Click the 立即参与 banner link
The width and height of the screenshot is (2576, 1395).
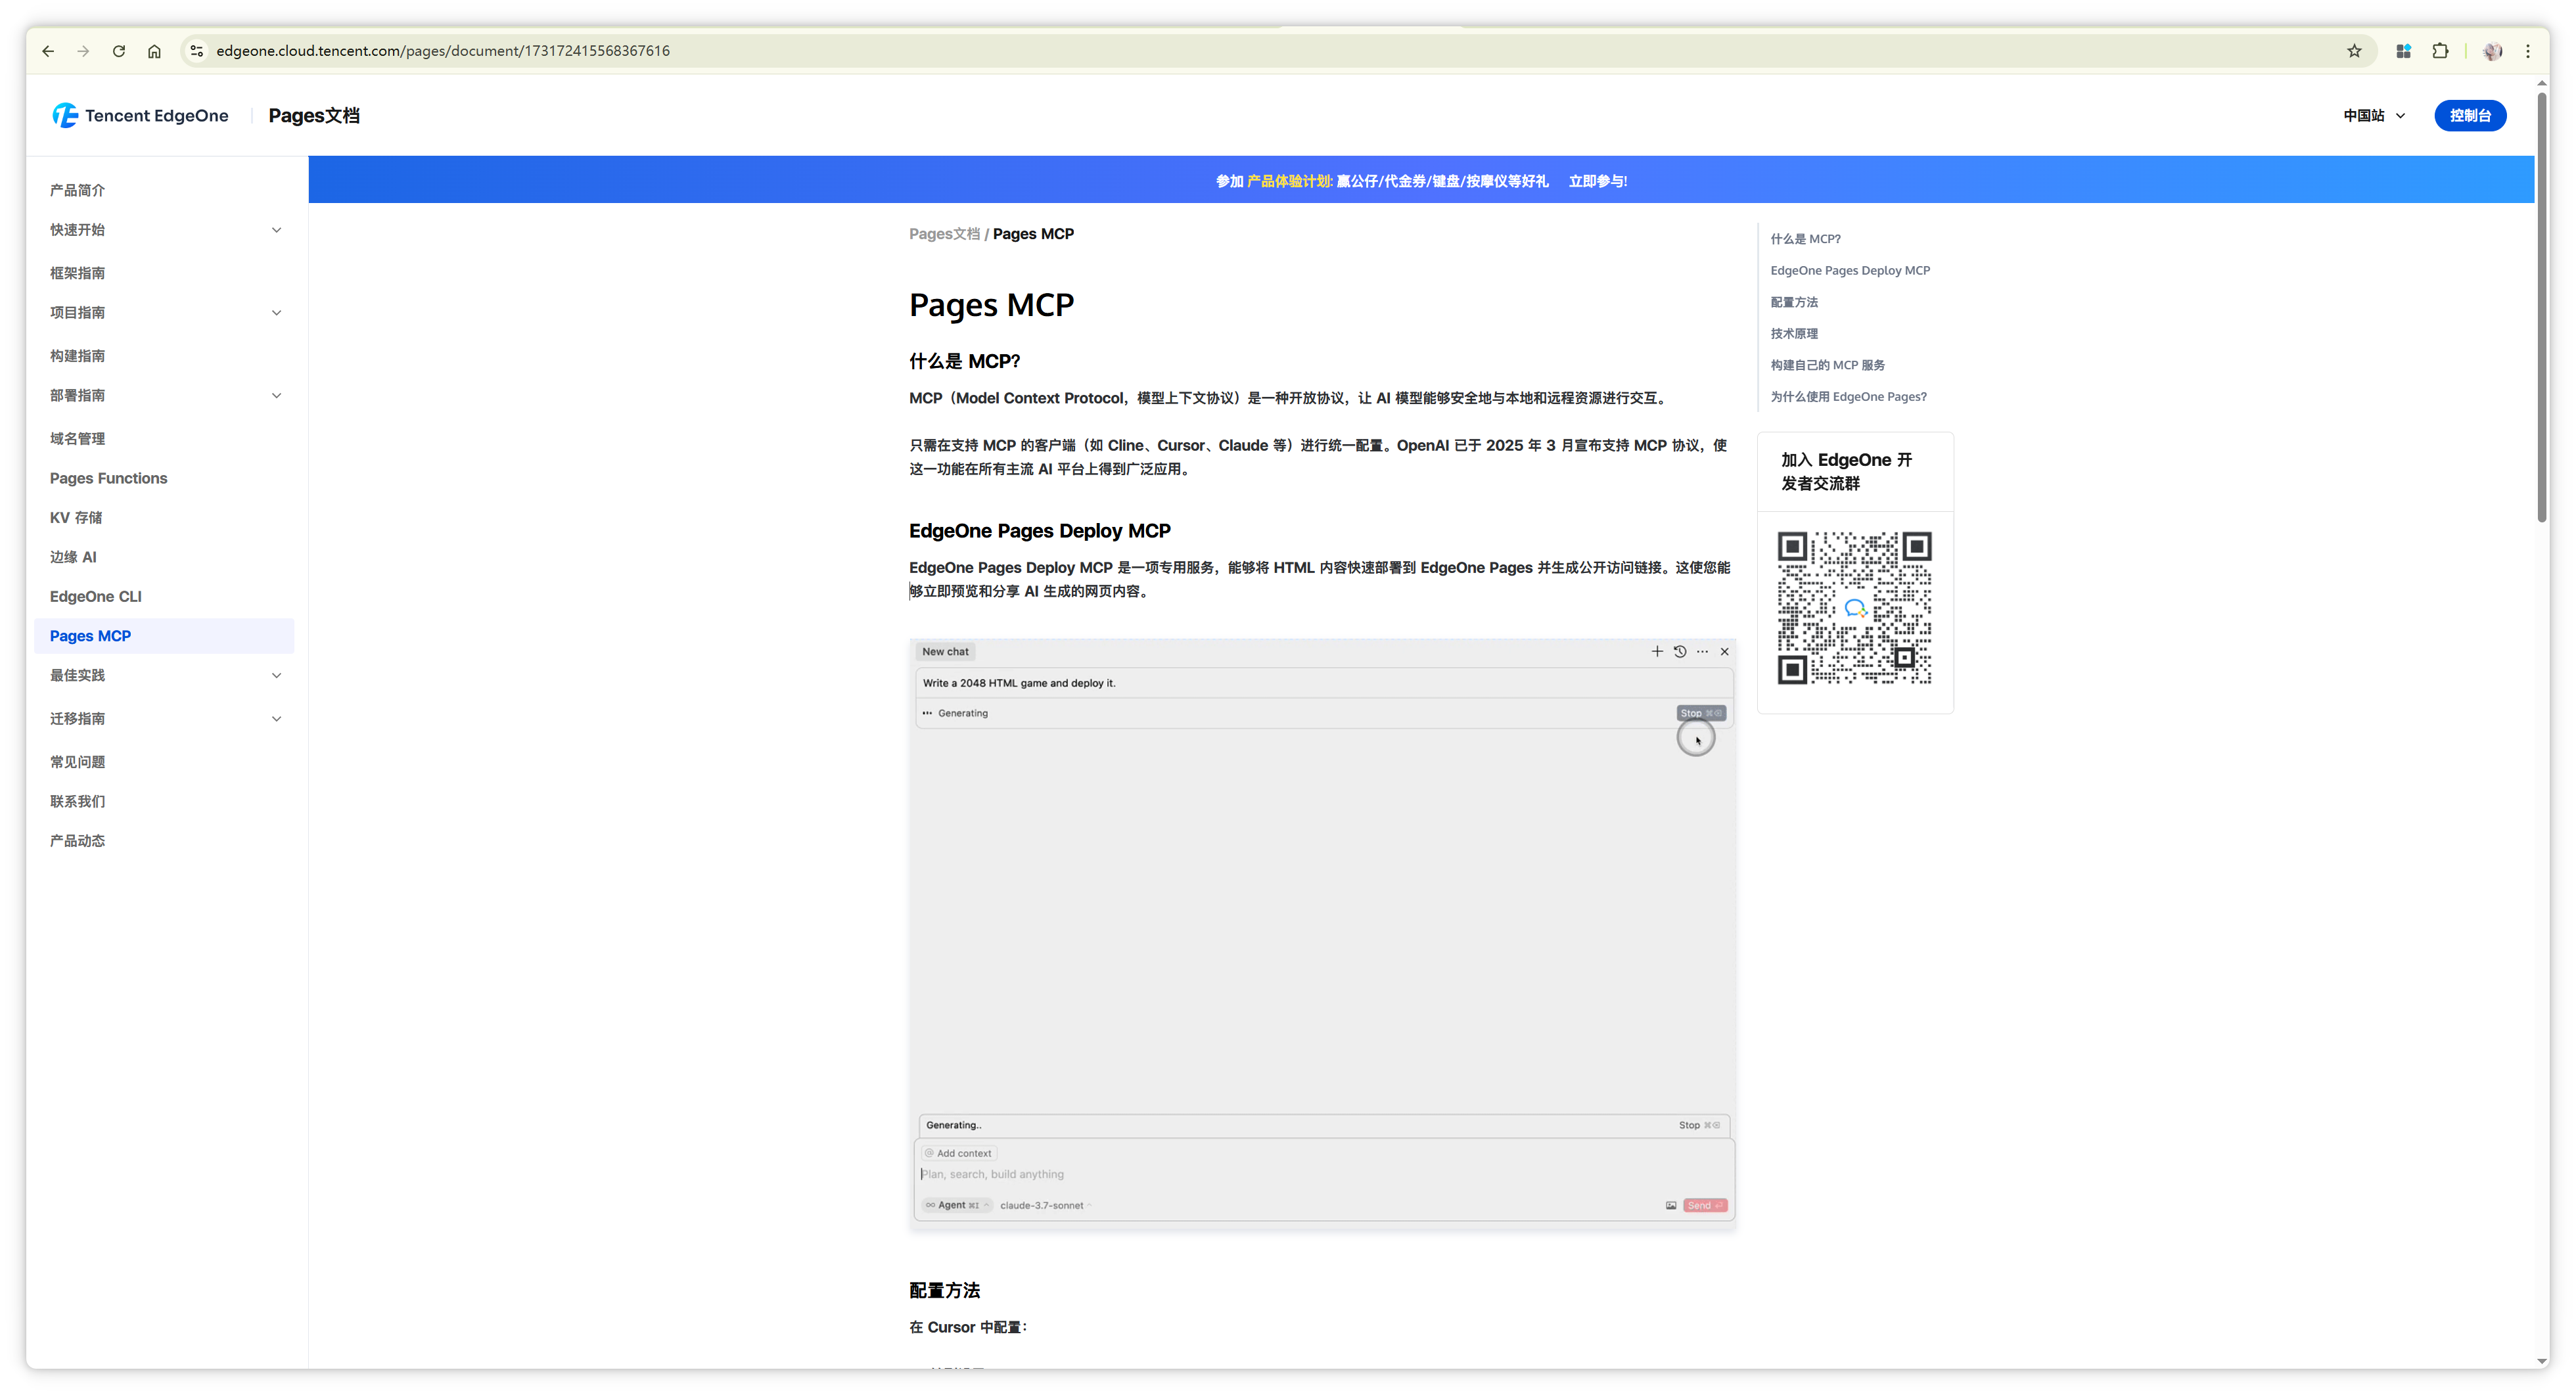click(1597, 181)
